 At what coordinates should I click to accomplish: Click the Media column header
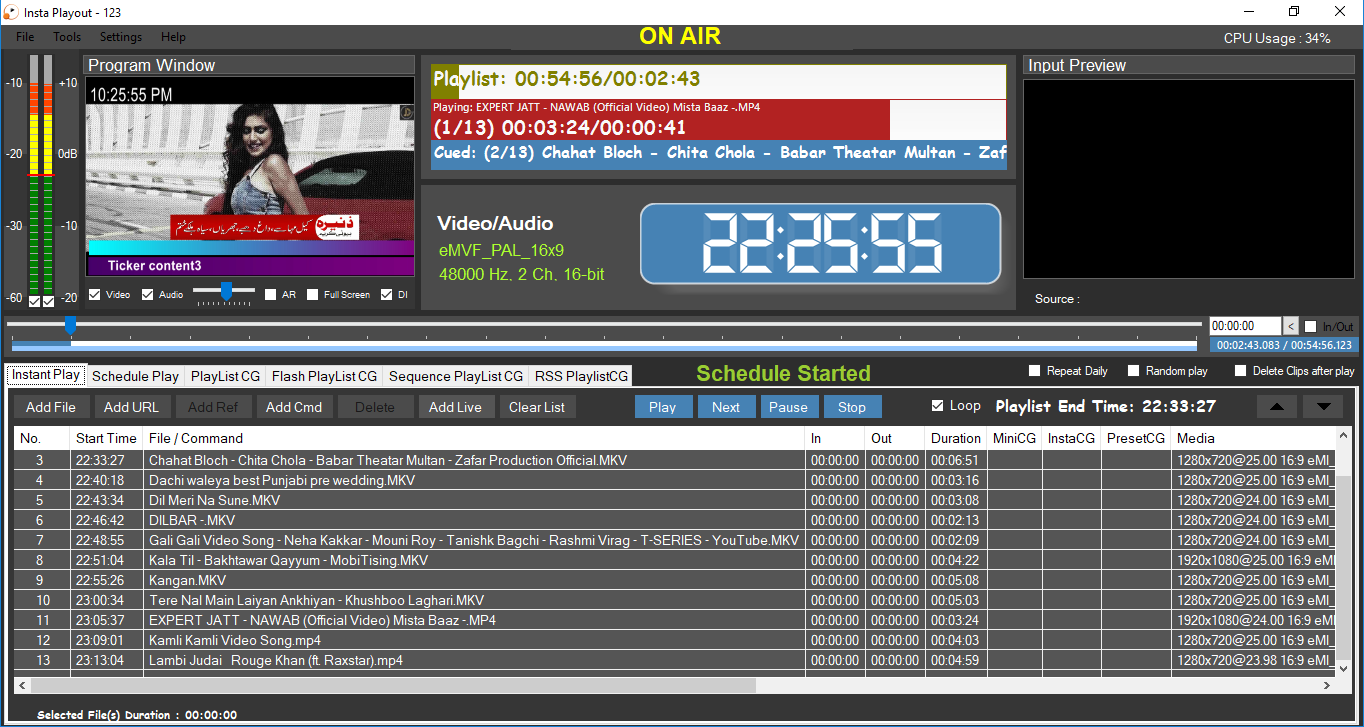(x=1253, y=438)
